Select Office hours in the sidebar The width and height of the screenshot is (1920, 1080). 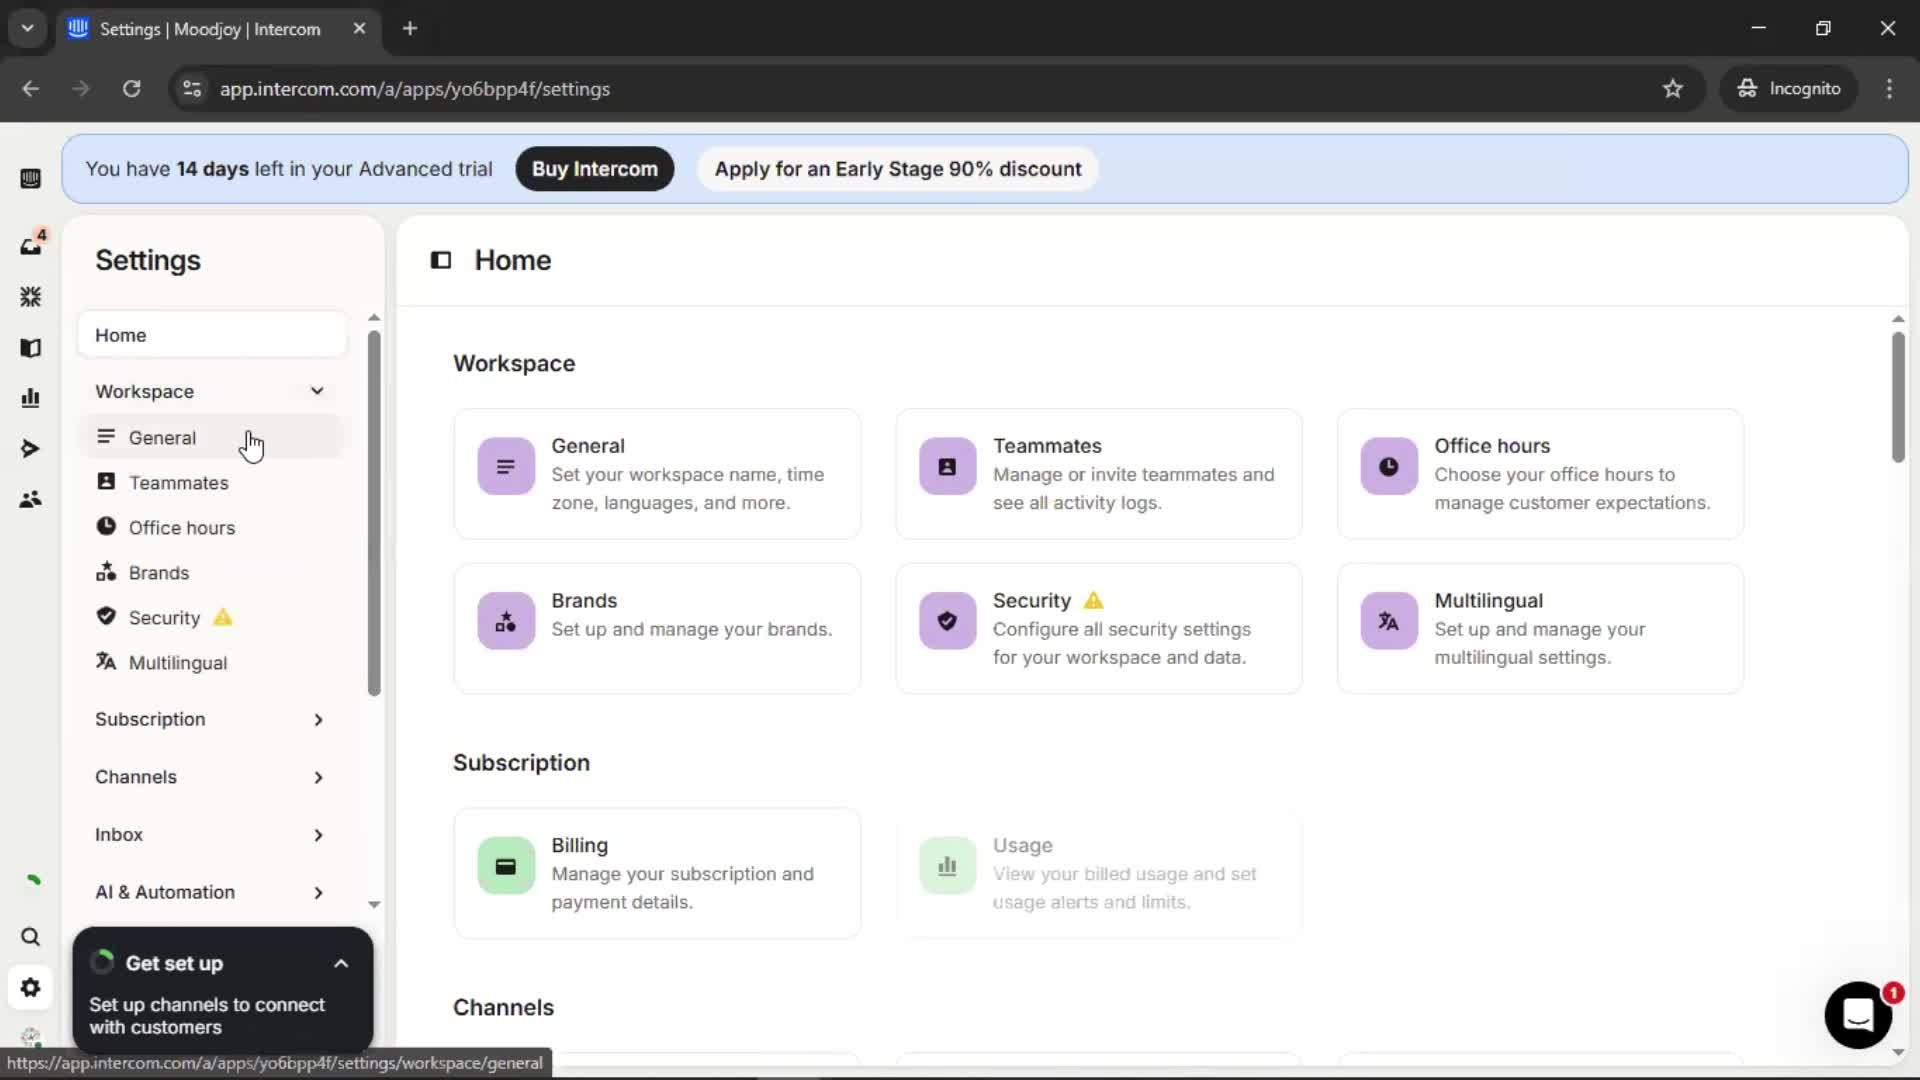(x=212, y=528)
